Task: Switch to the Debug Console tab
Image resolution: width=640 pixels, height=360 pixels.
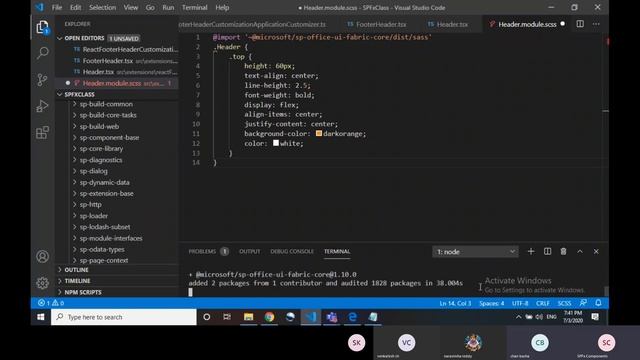Action: 292,251
